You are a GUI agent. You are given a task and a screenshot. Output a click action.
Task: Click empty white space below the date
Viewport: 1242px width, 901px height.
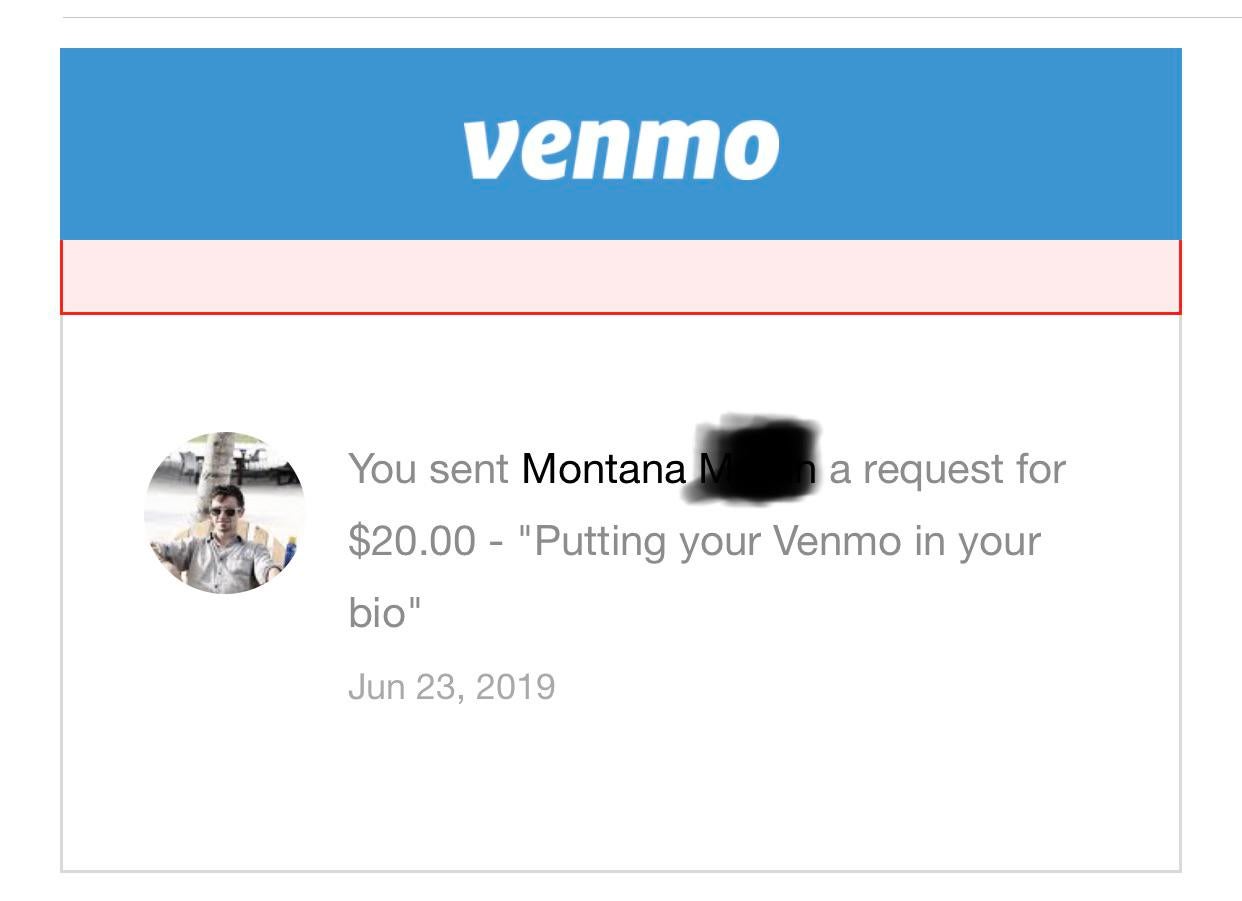pos(620,790)
